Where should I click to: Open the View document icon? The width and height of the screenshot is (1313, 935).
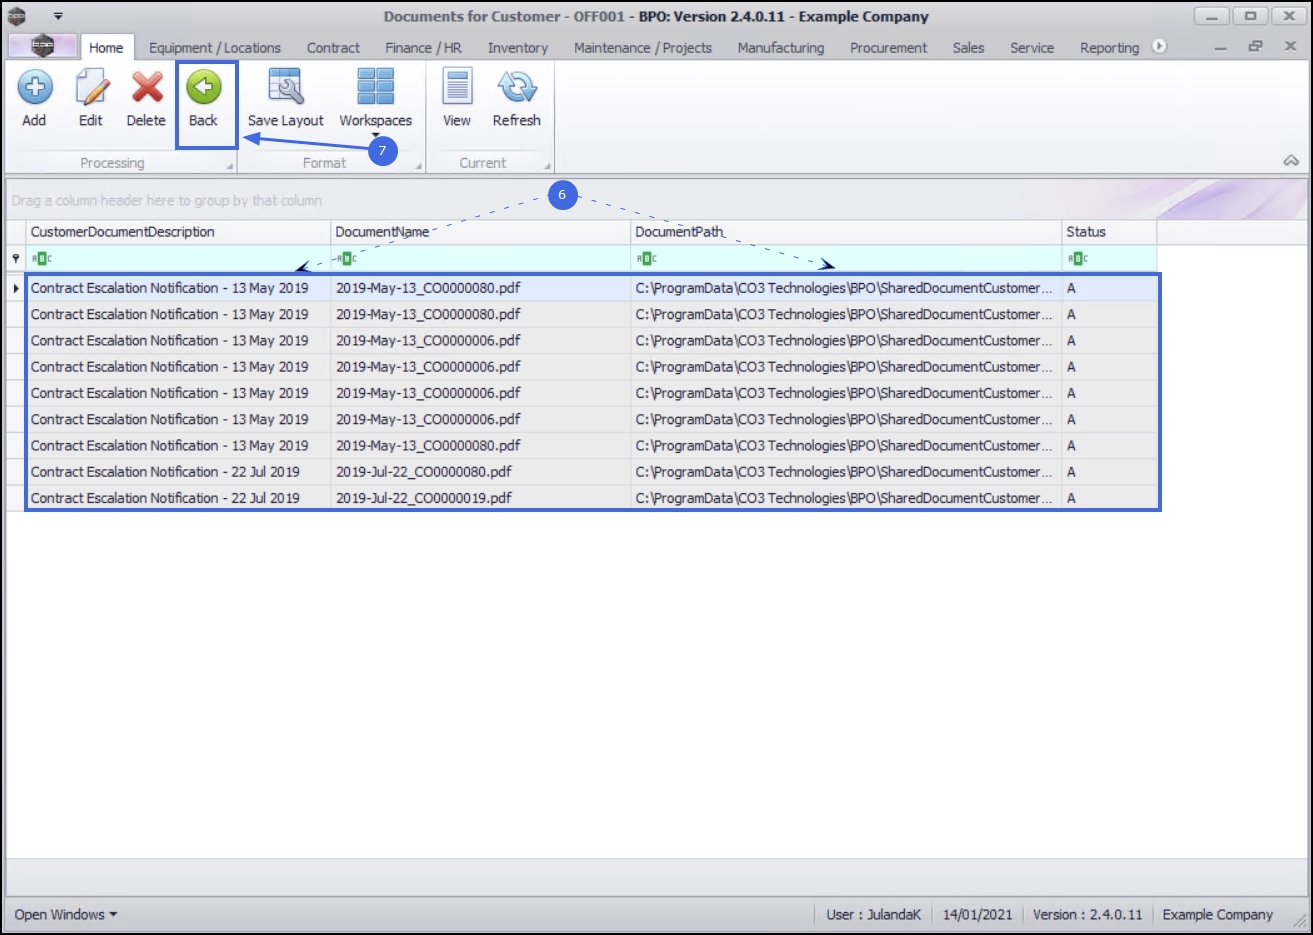tap(457, 88)
